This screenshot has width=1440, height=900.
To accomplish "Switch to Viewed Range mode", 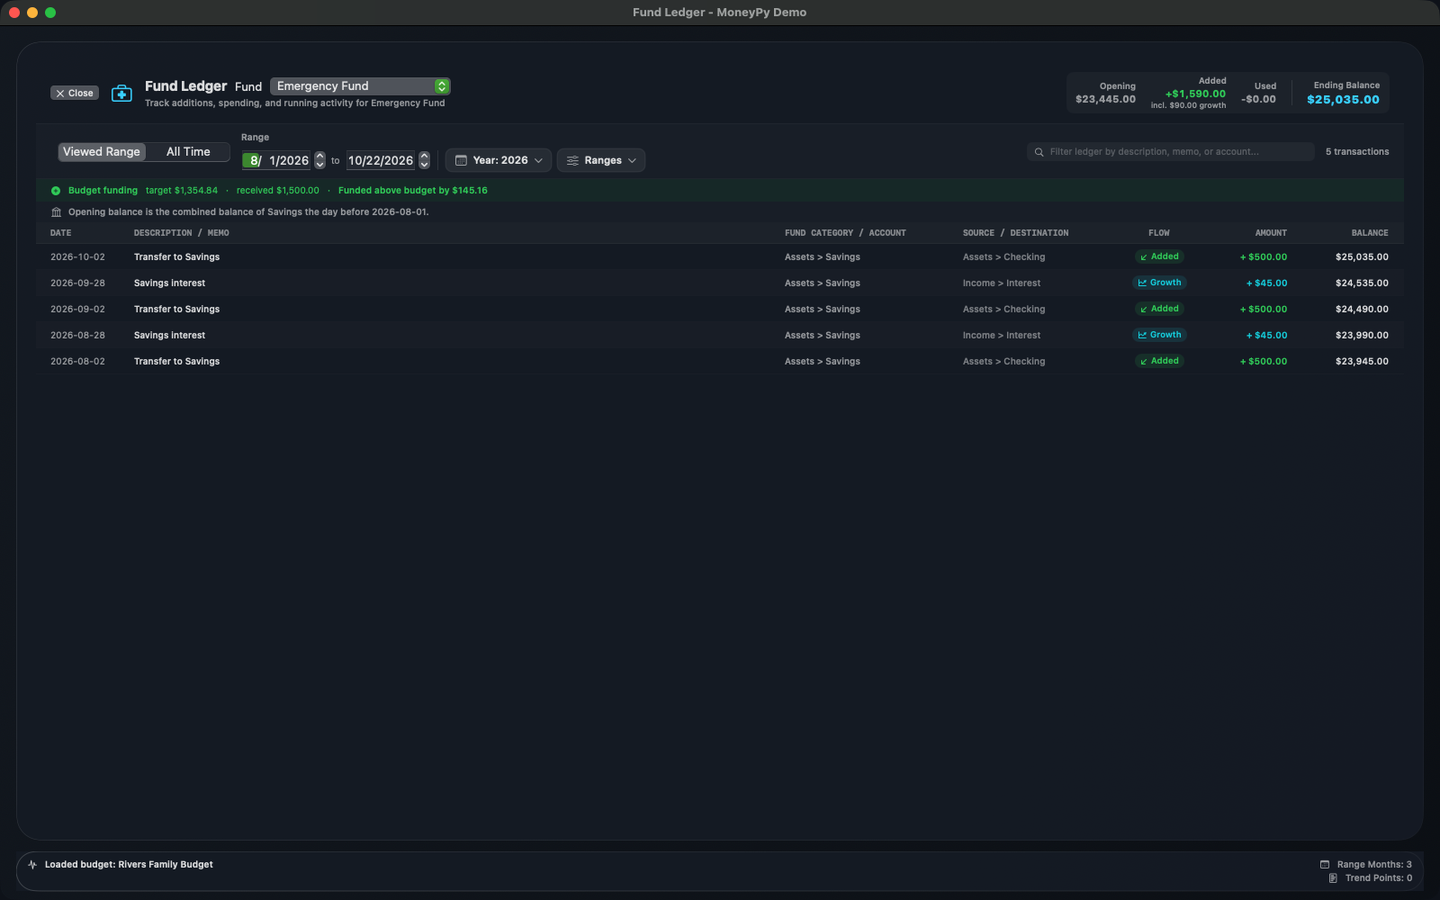I will click(x=102, y=152).
